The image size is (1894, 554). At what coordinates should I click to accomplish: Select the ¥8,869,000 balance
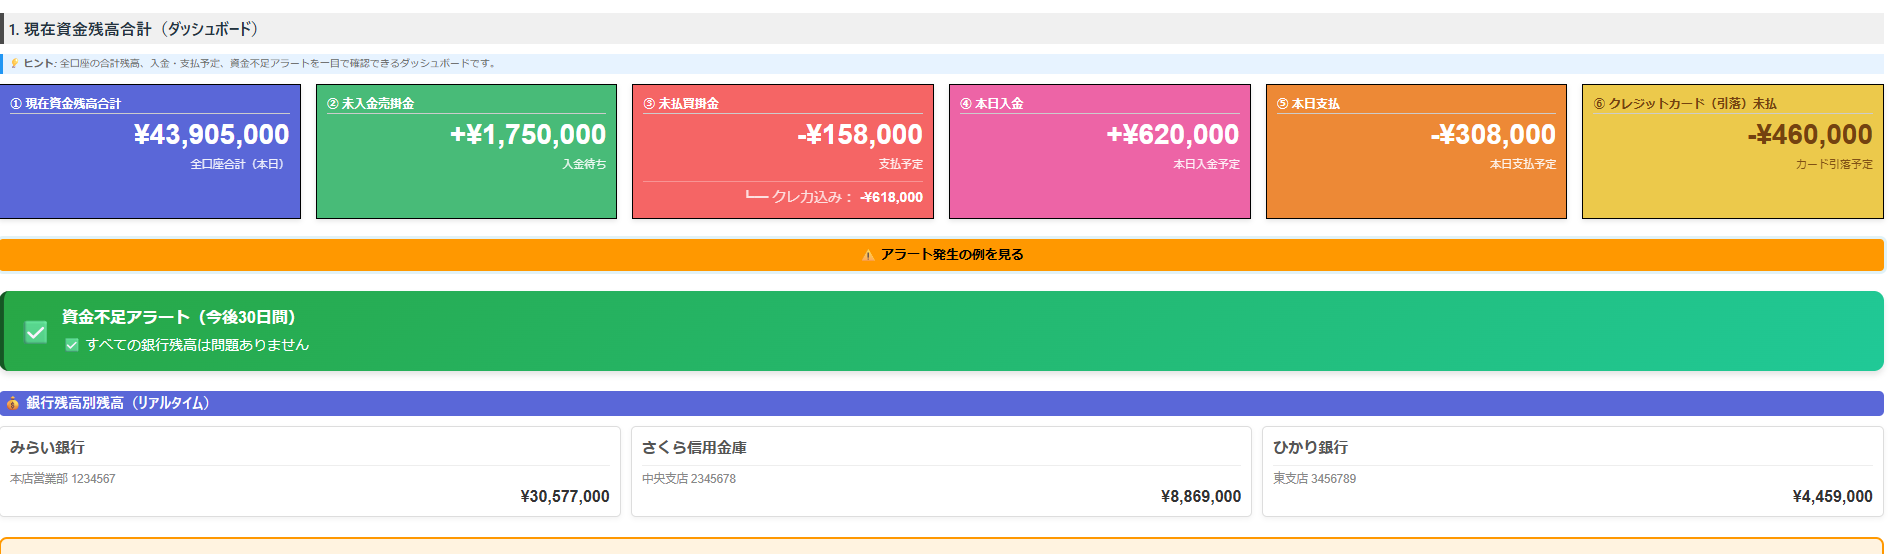1201,496
